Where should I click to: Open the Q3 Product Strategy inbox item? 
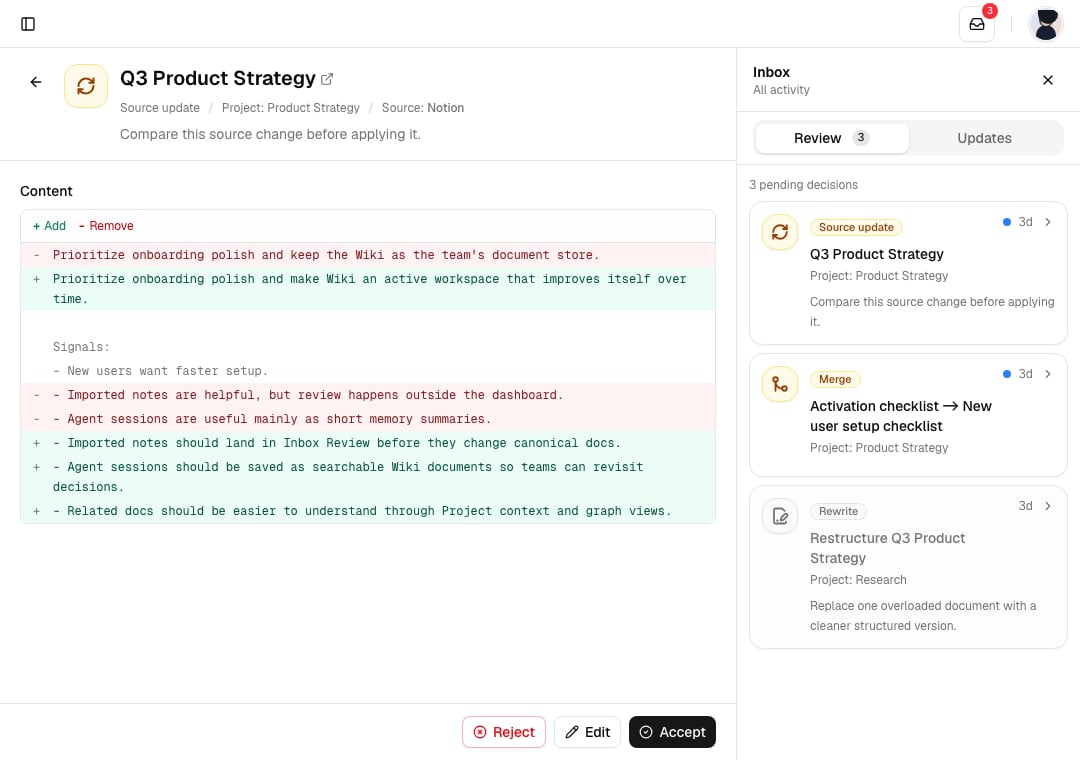(908, 274)
